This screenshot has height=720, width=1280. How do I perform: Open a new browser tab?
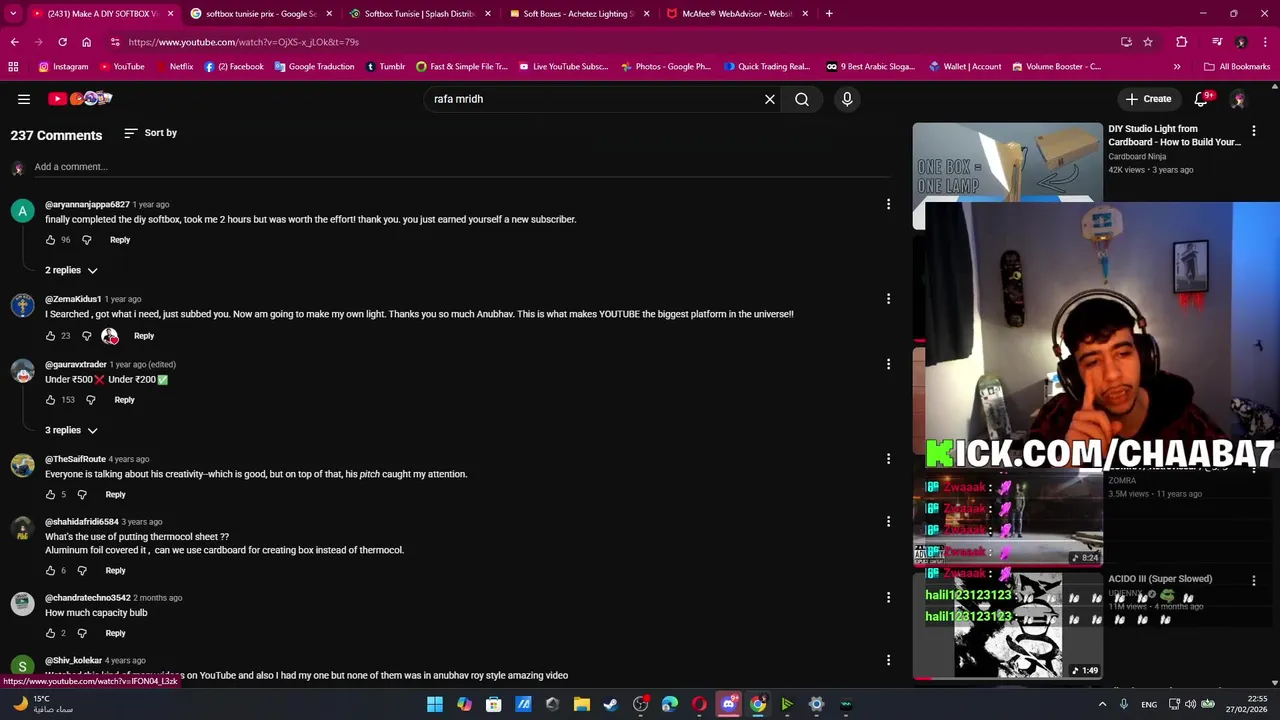(829, 14)
